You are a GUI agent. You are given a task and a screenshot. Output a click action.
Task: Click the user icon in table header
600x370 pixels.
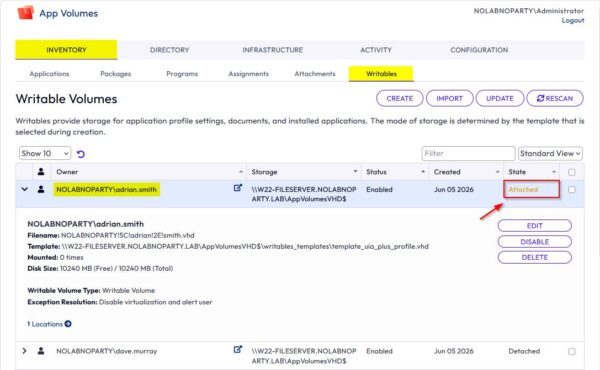[x=41, y=172]
